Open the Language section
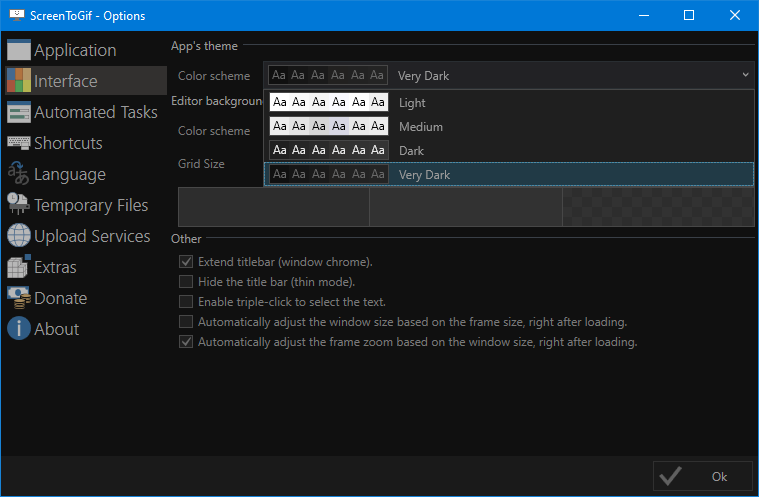The height and width of the screenshot is (497, 759). [x=86, y=174]
